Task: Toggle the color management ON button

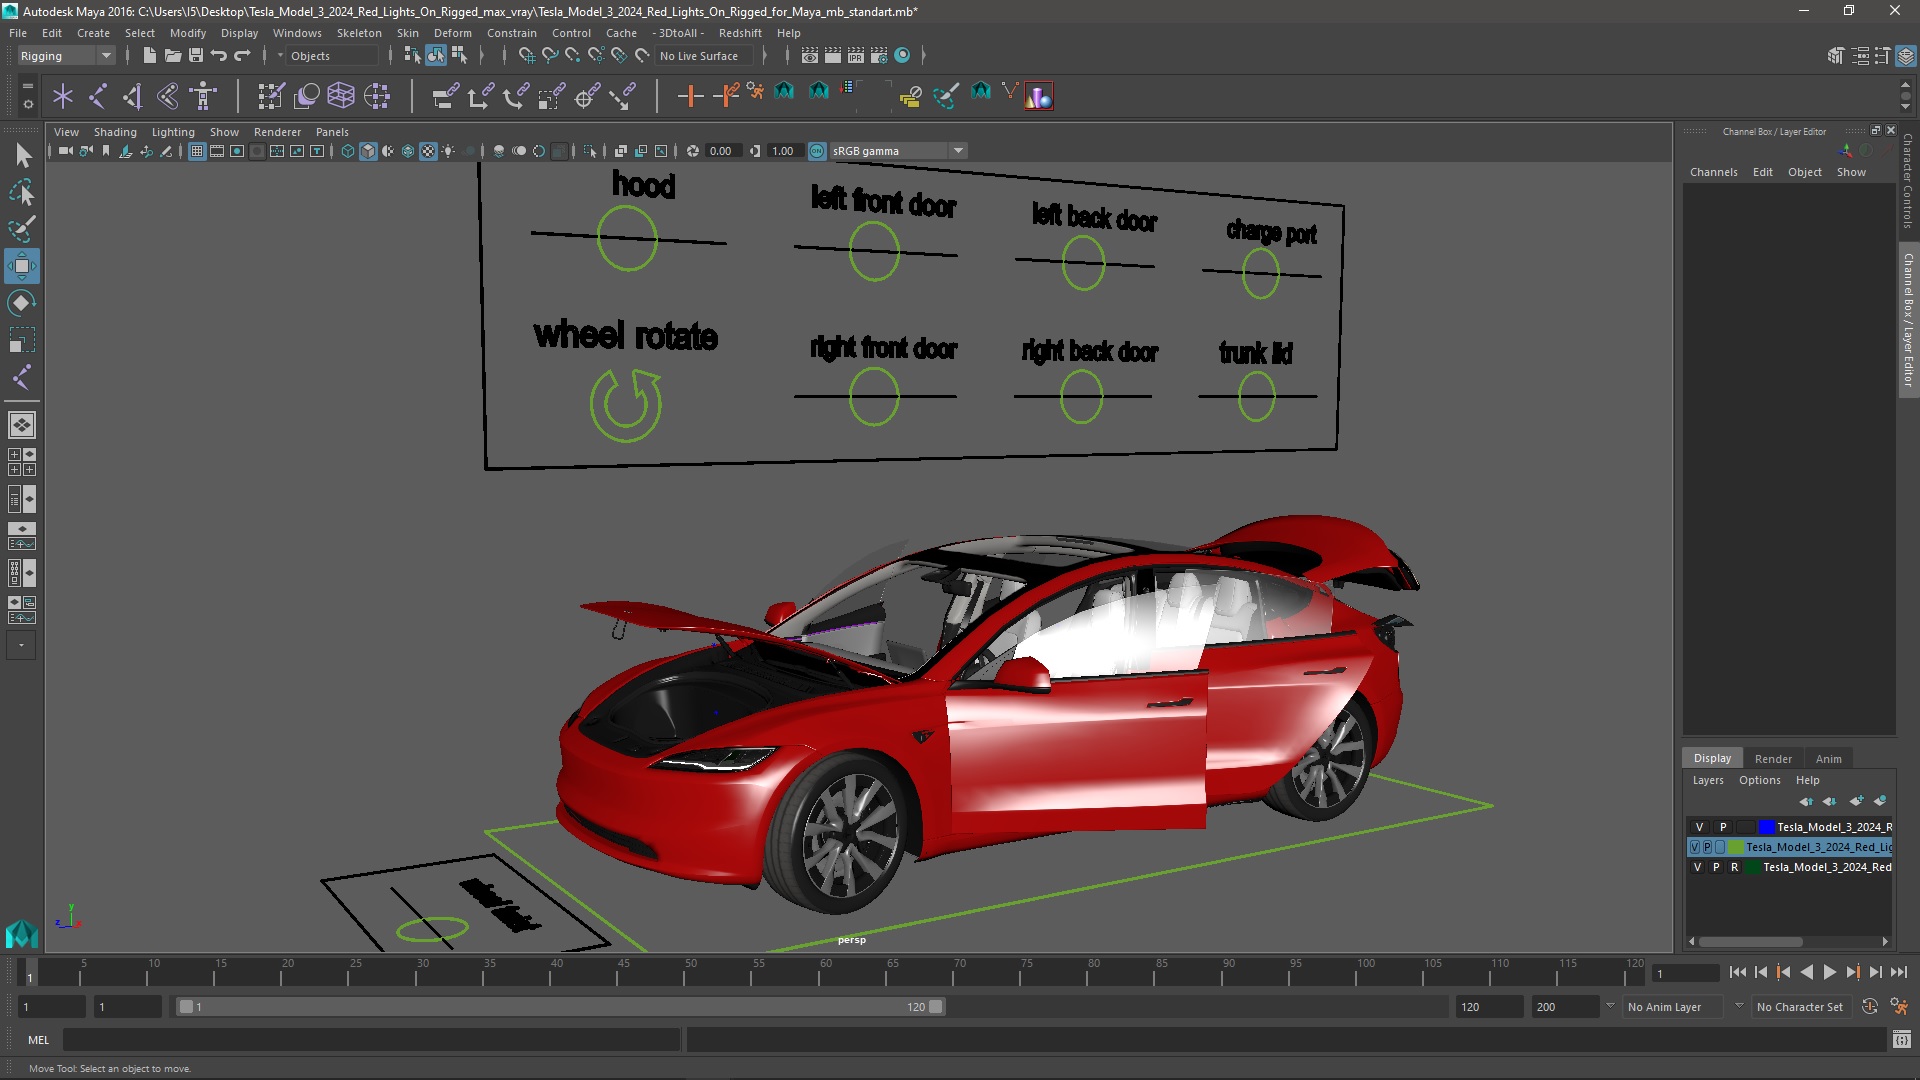Action: click(817, 151)
